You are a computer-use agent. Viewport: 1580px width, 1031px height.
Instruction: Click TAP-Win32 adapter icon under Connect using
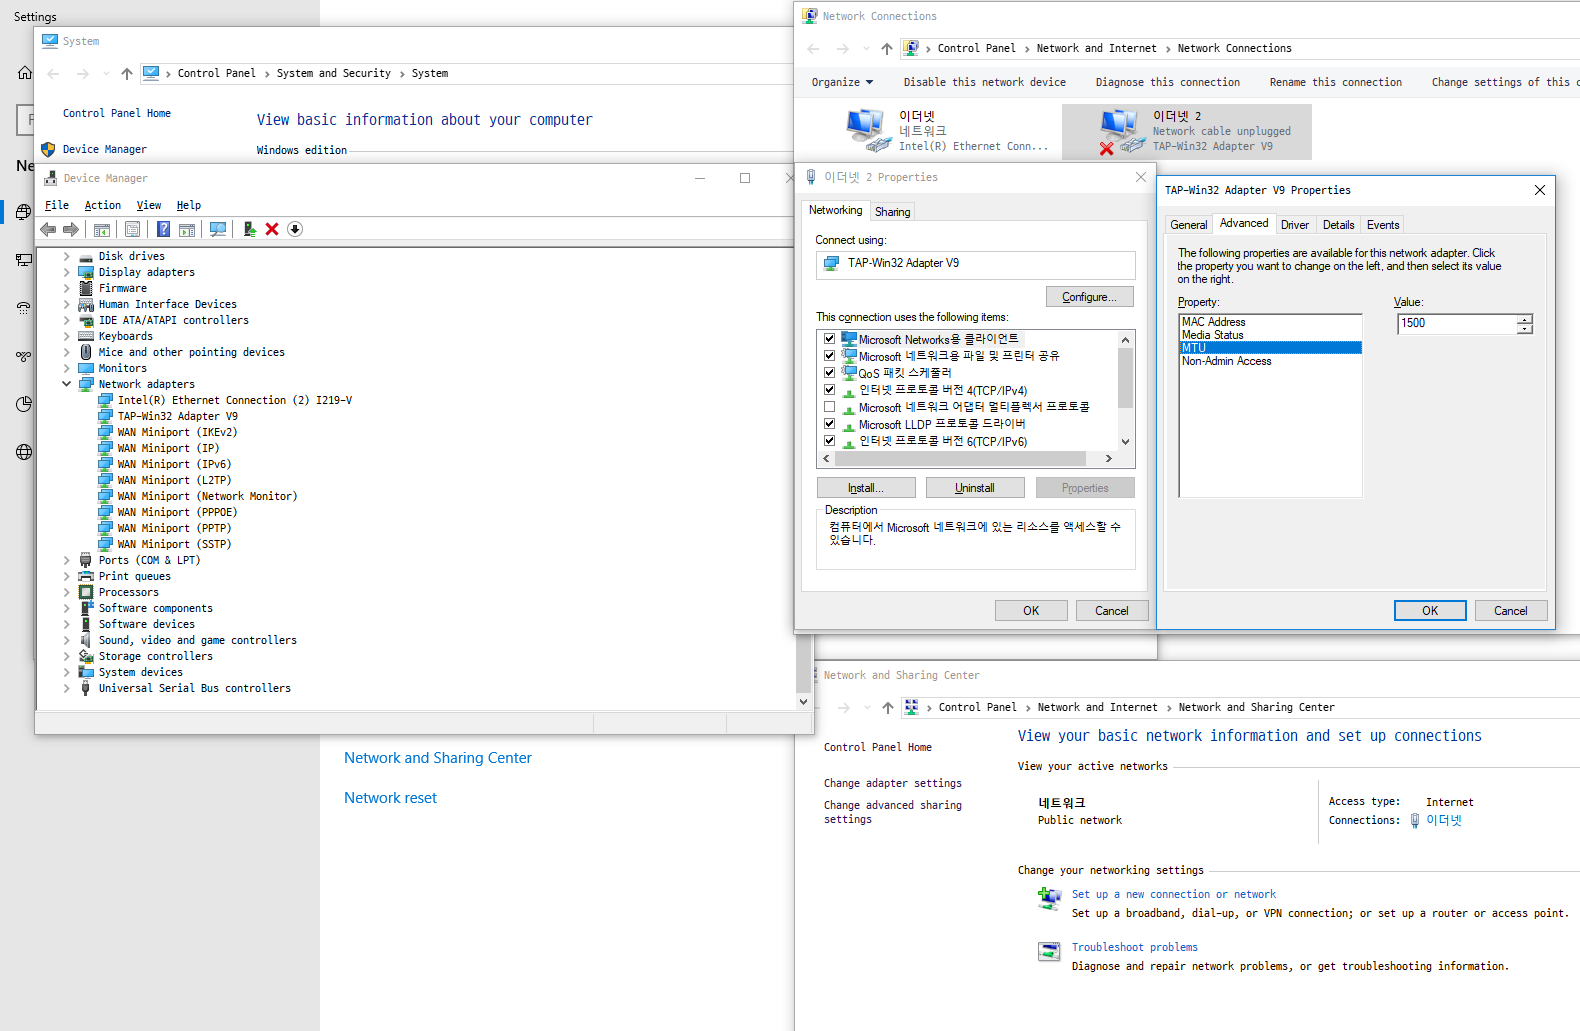pos(831,263)
